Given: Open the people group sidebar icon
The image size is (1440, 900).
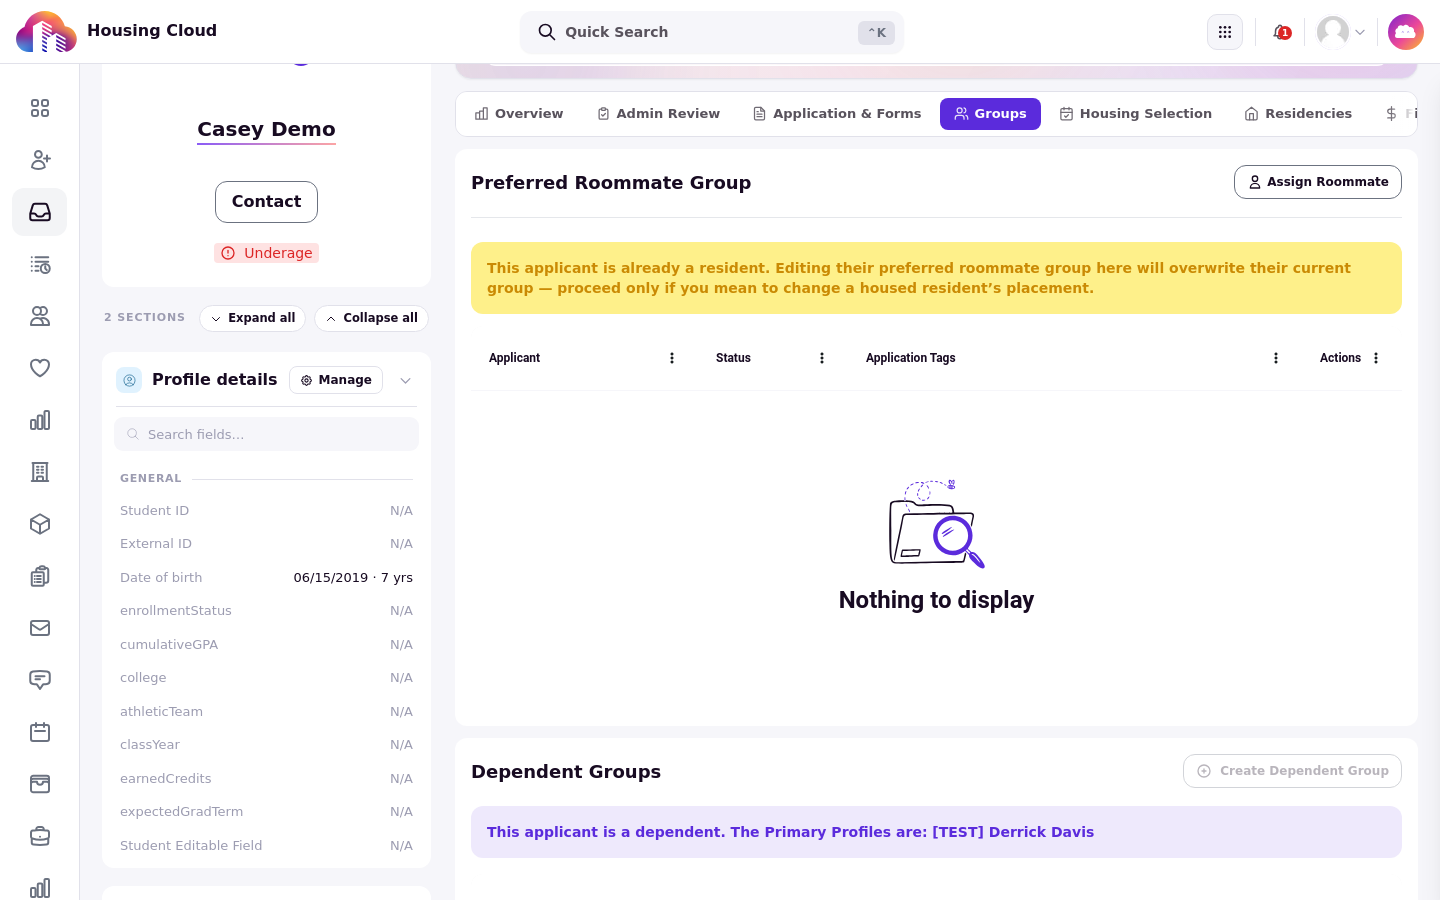Looking at the screenshot, I should tap(40, 316).
